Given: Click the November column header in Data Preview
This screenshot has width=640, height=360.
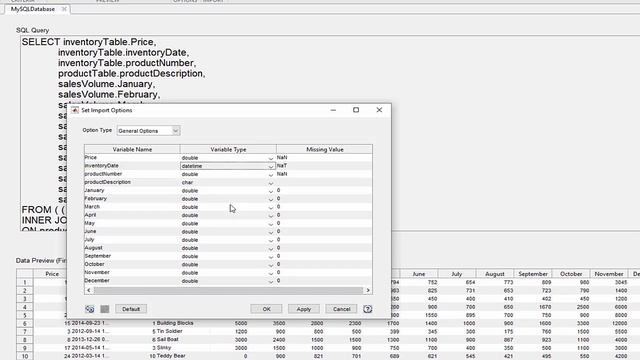Looking at the screenshot, I should 609,274.
